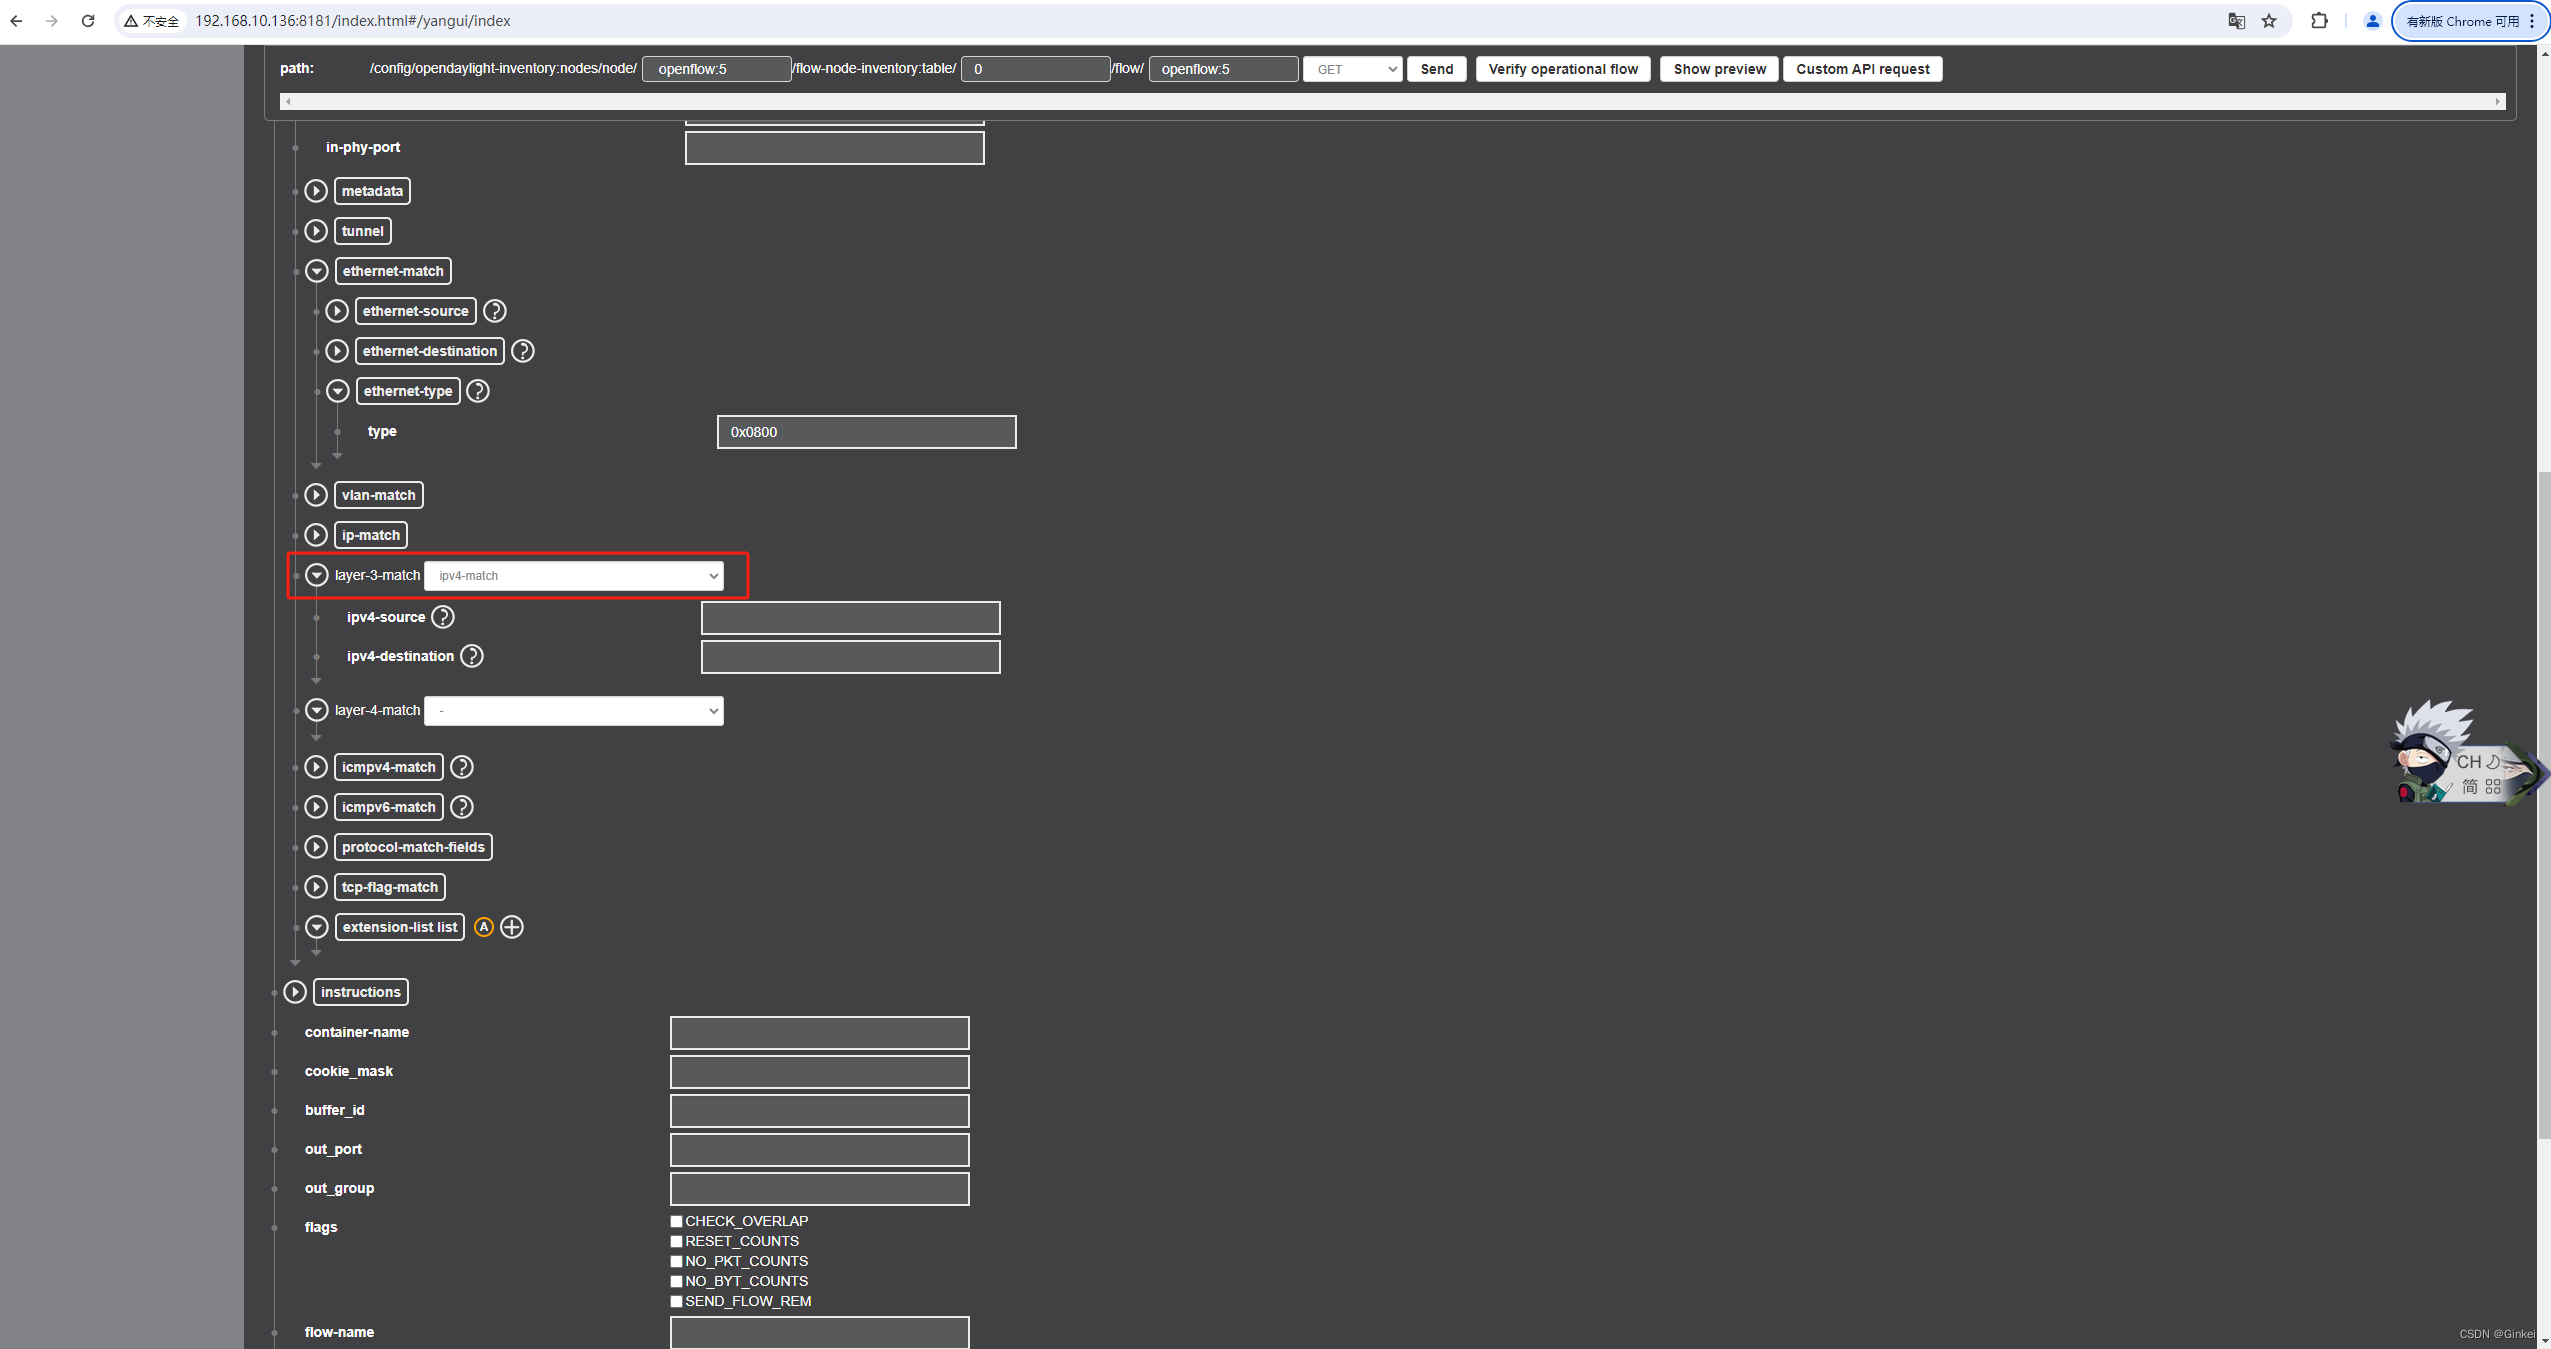Click the ethernet-type value field showing 0x0800
2551x1349 pixels.
coord(866,432)
